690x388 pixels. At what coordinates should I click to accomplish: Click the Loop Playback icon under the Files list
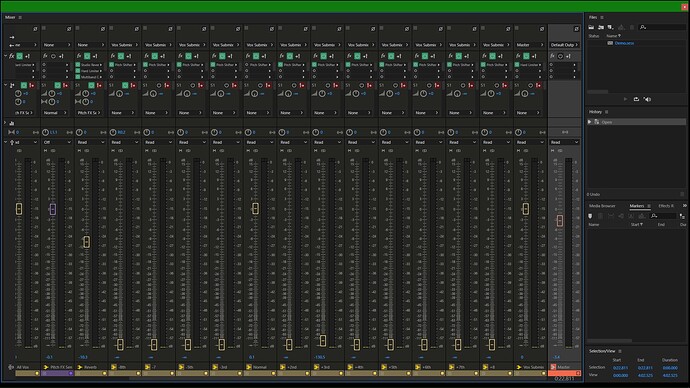(x=636, y=99)
